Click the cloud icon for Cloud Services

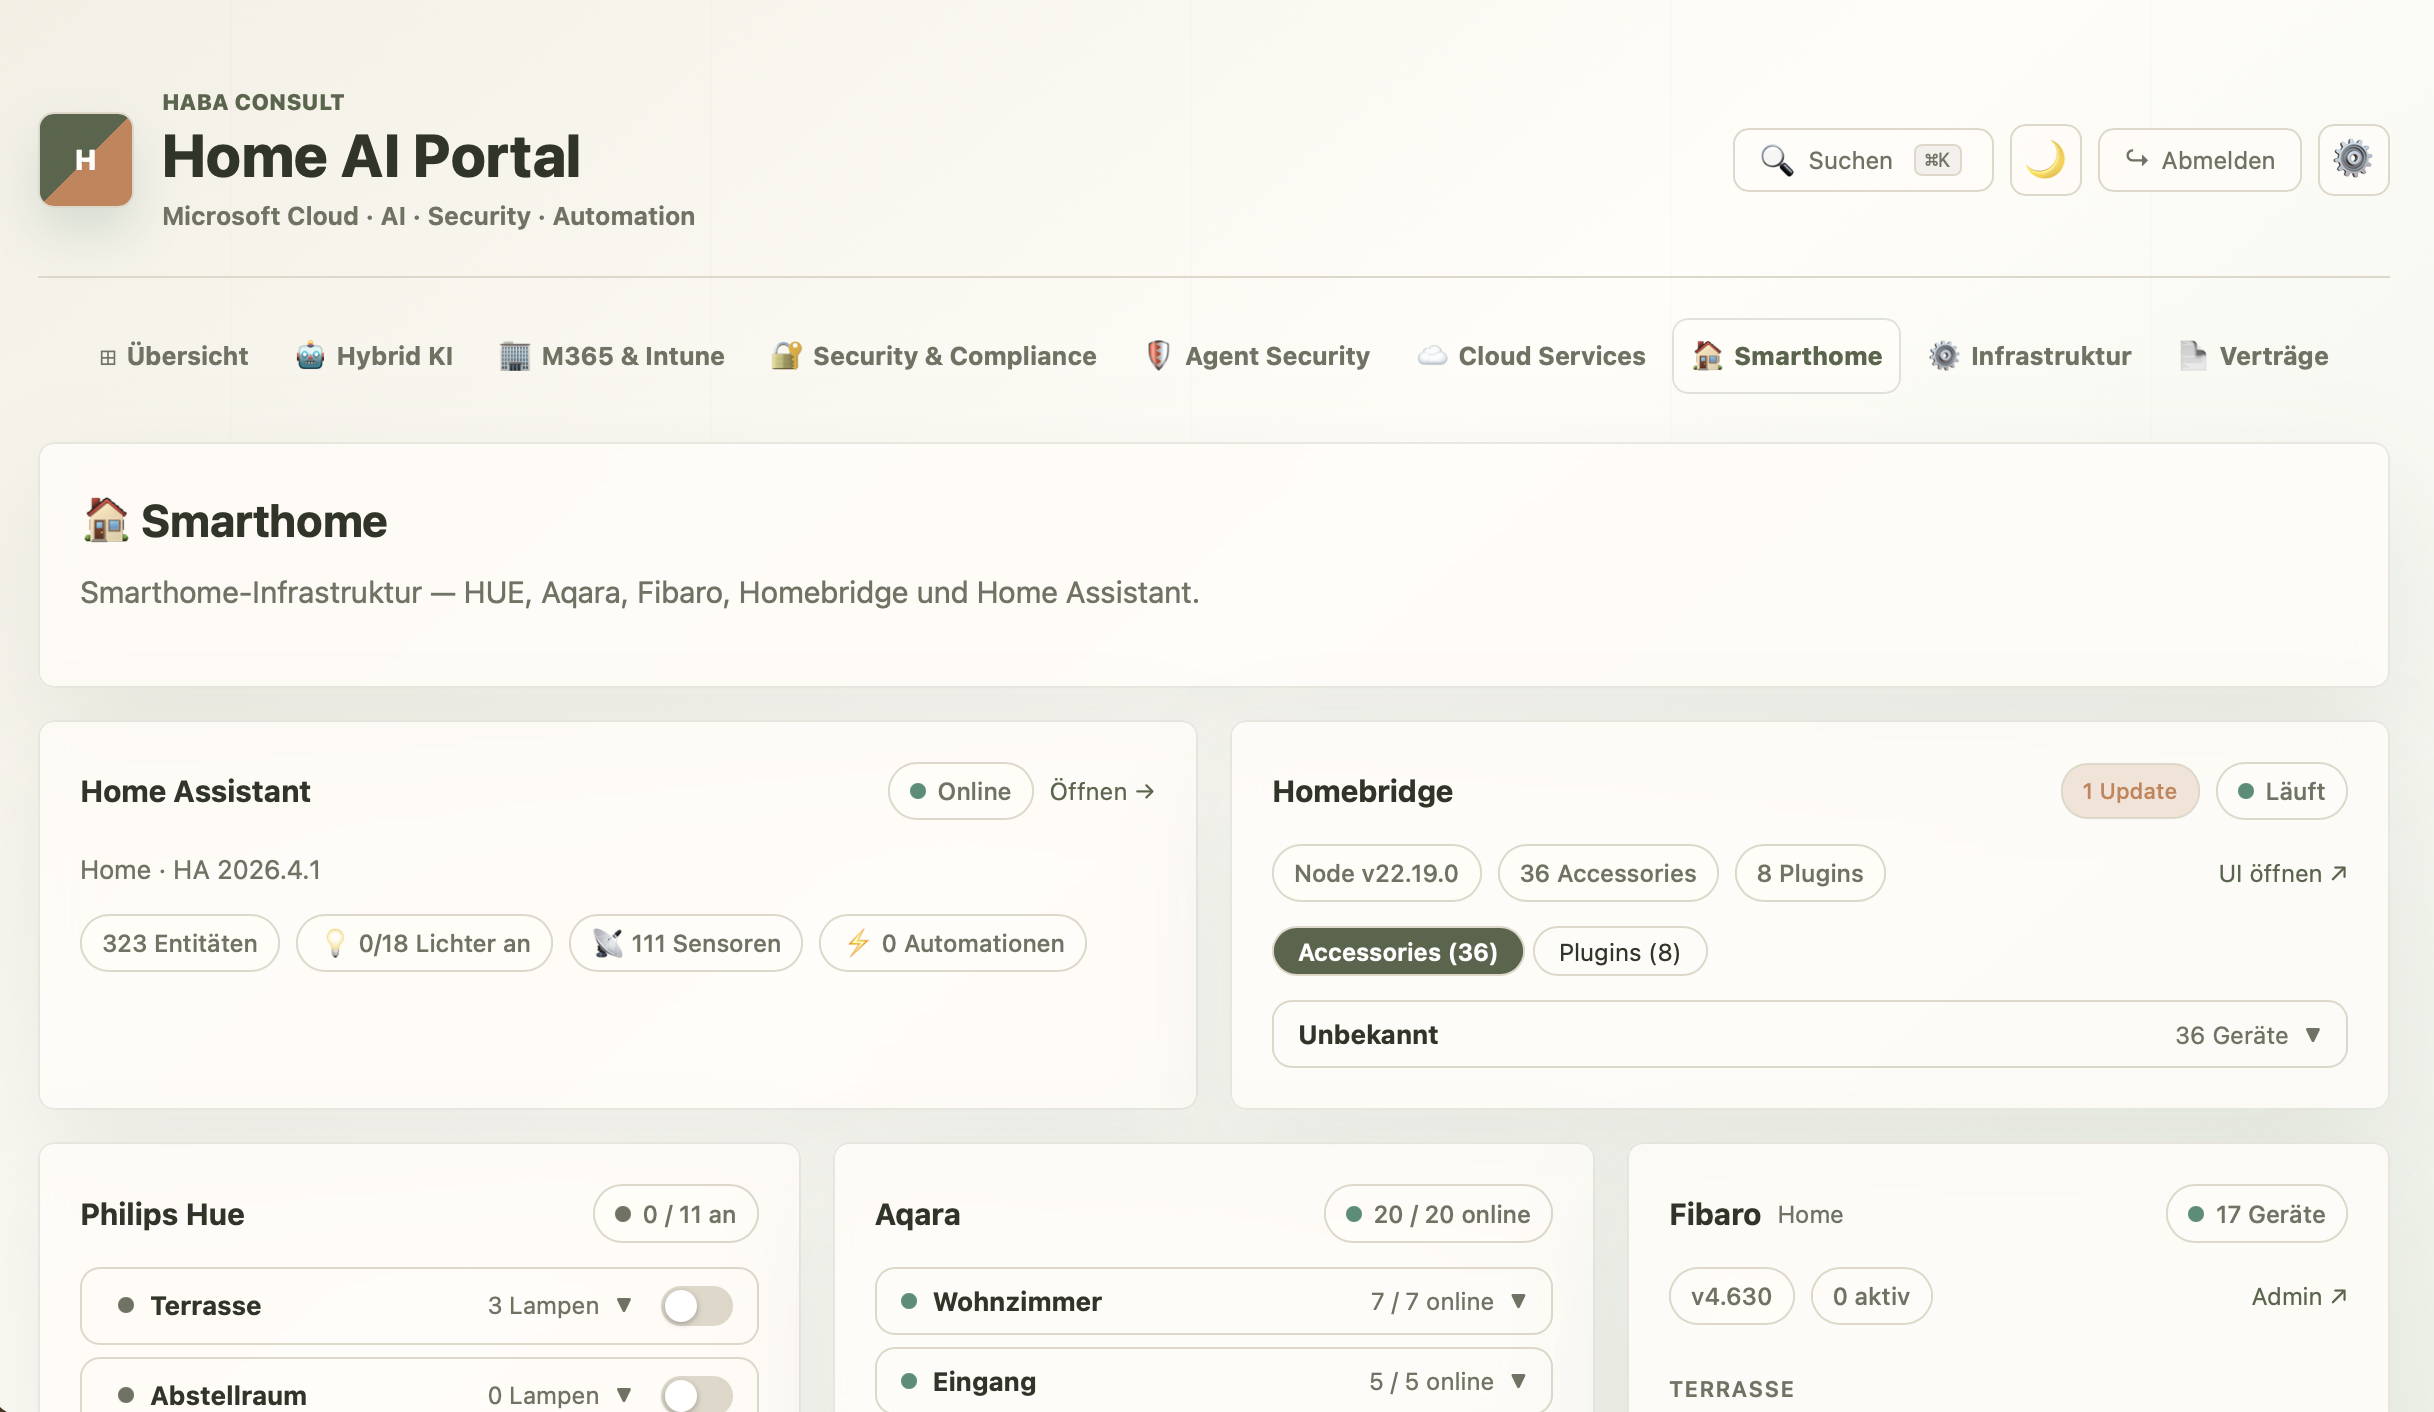tap(1432, 356)
